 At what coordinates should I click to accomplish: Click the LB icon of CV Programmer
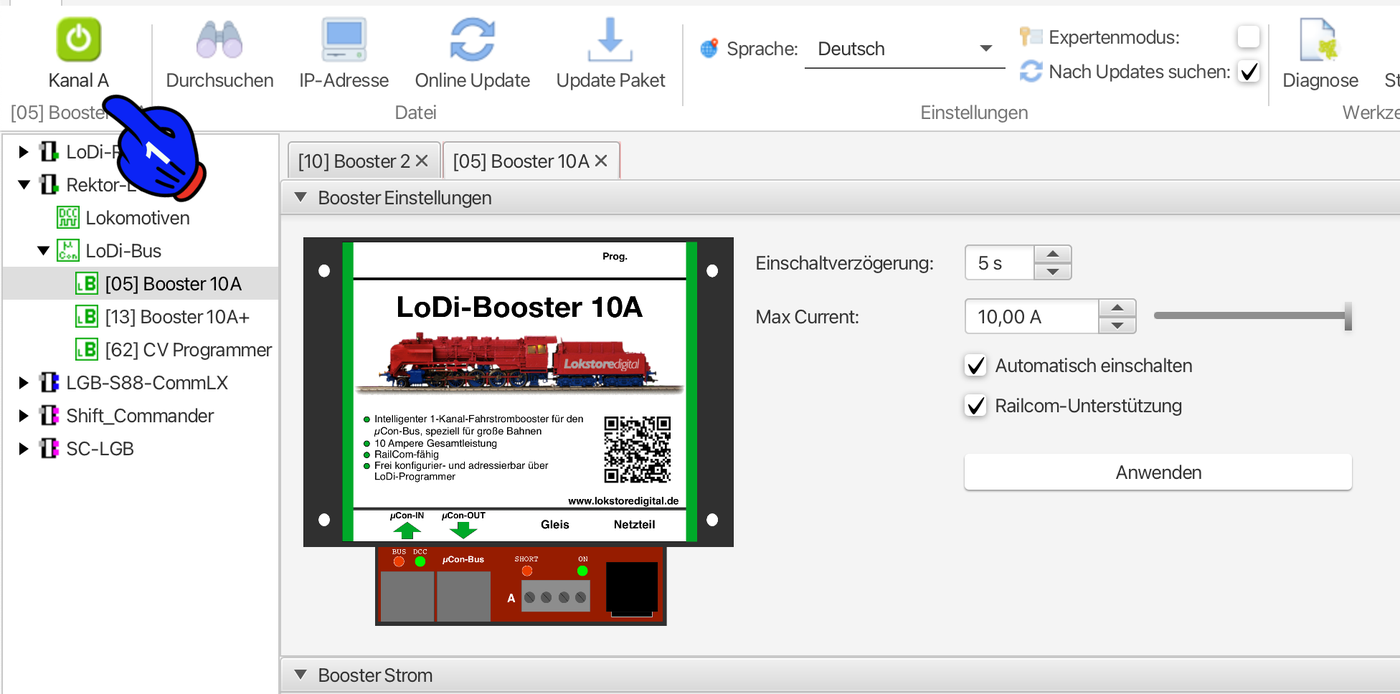[x=87, y=350]
